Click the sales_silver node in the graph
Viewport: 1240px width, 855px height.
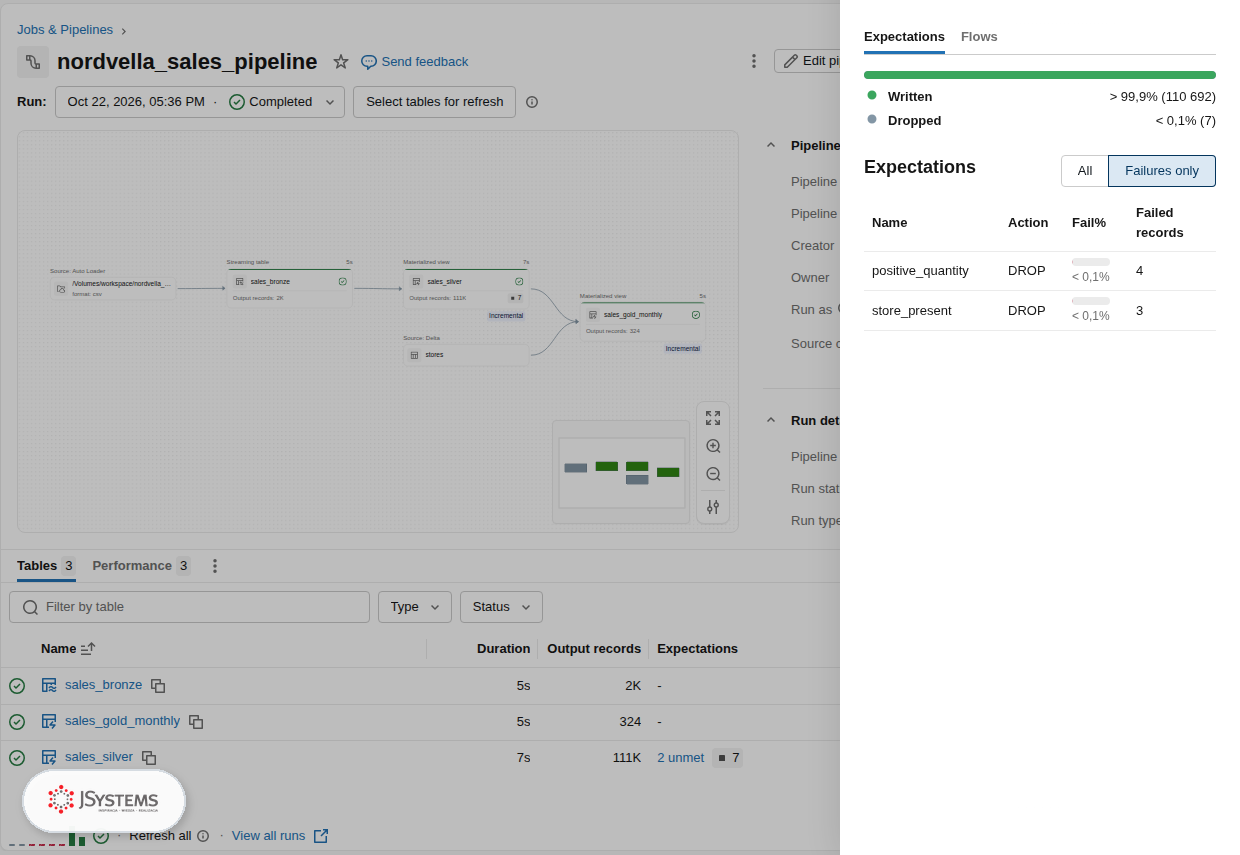[x=466, y=289]
